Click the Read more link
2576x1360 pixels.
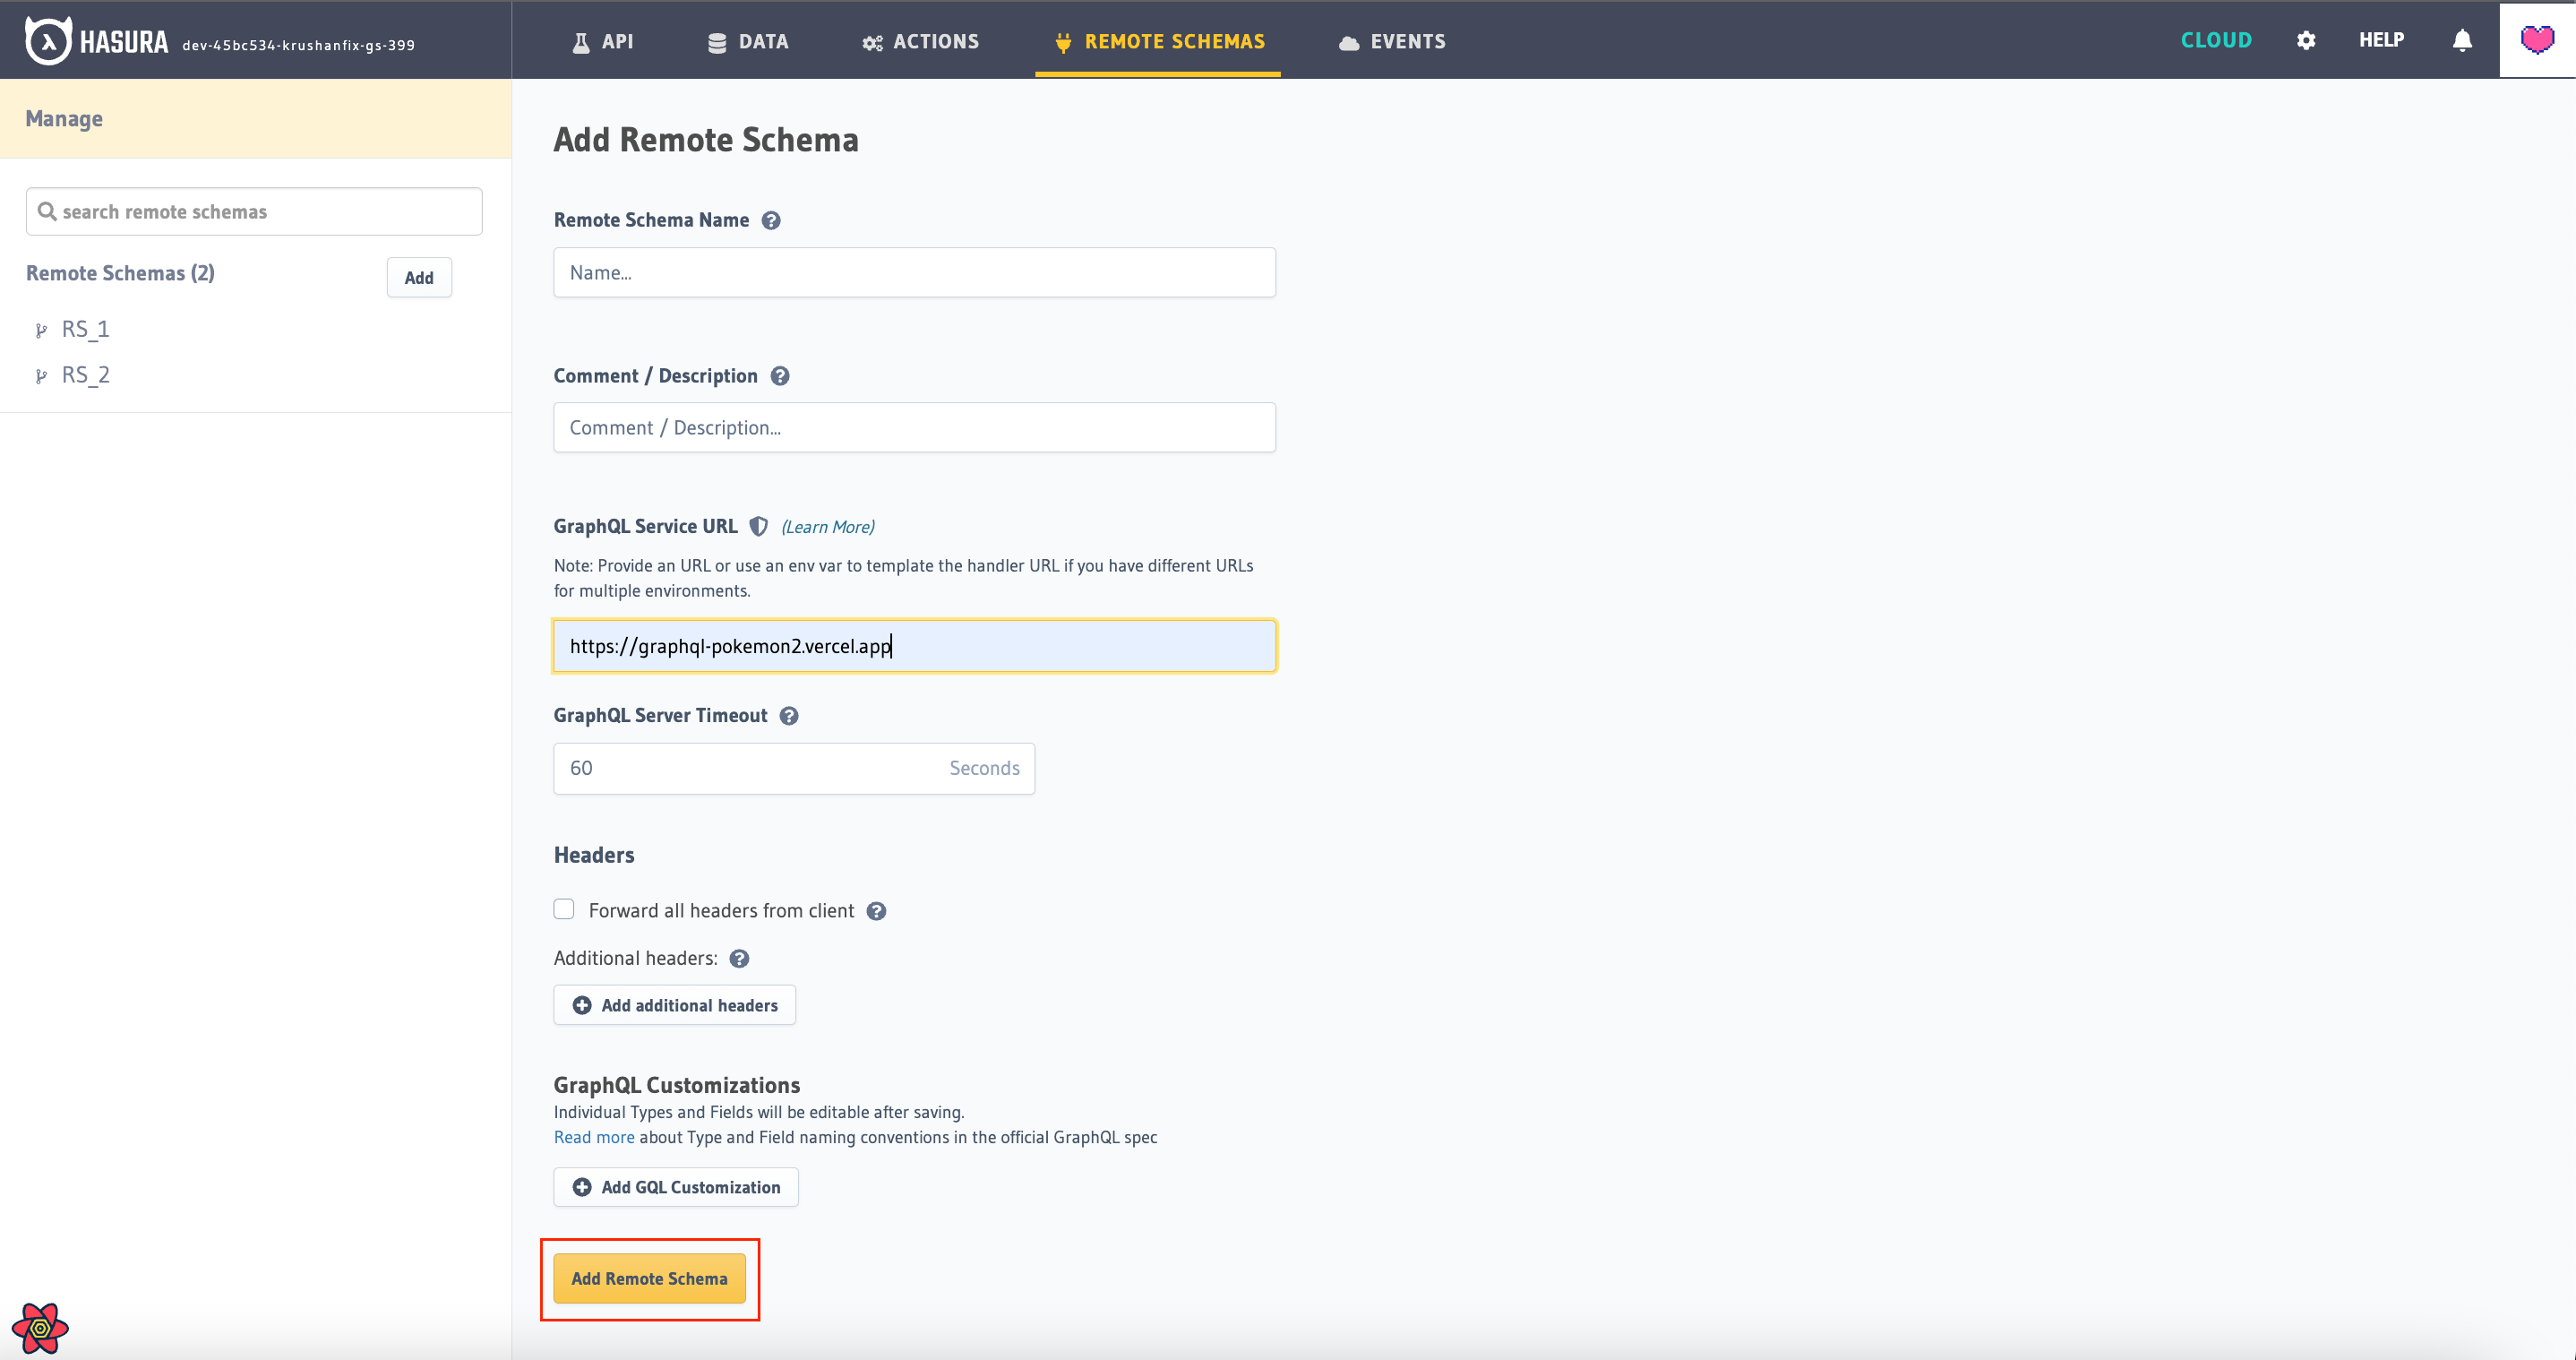pyautogui.click(x=593, y=1137)
